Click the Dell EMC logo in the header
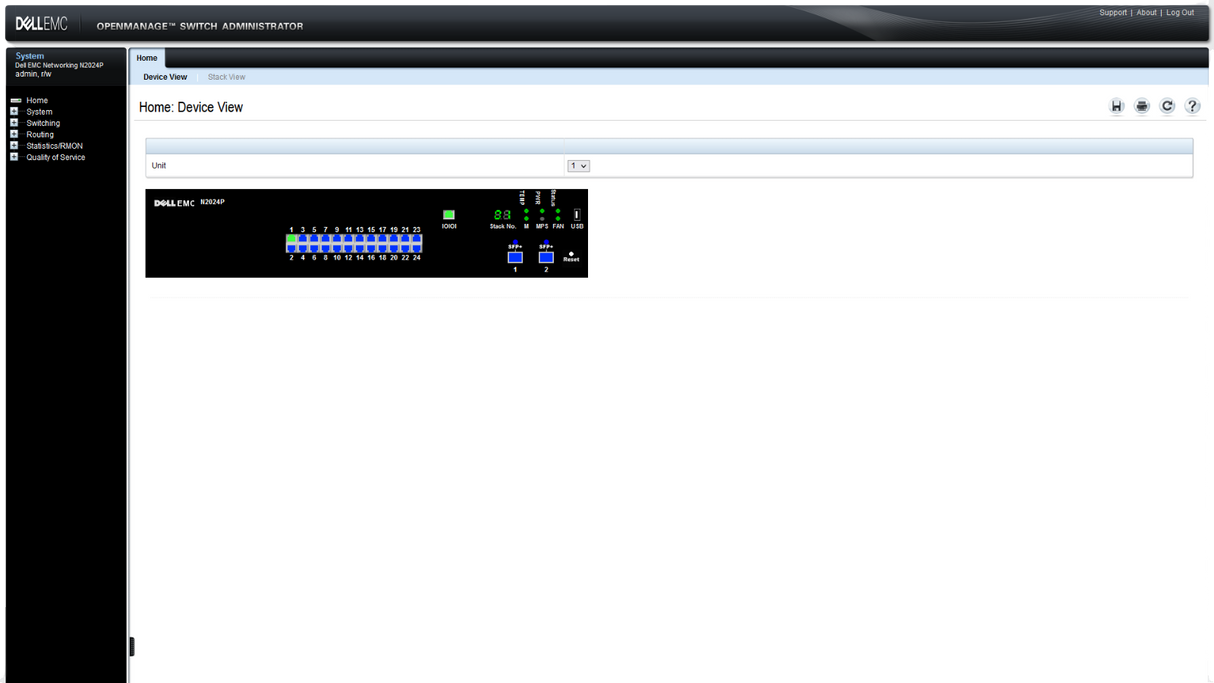 (x=41, y=24)
